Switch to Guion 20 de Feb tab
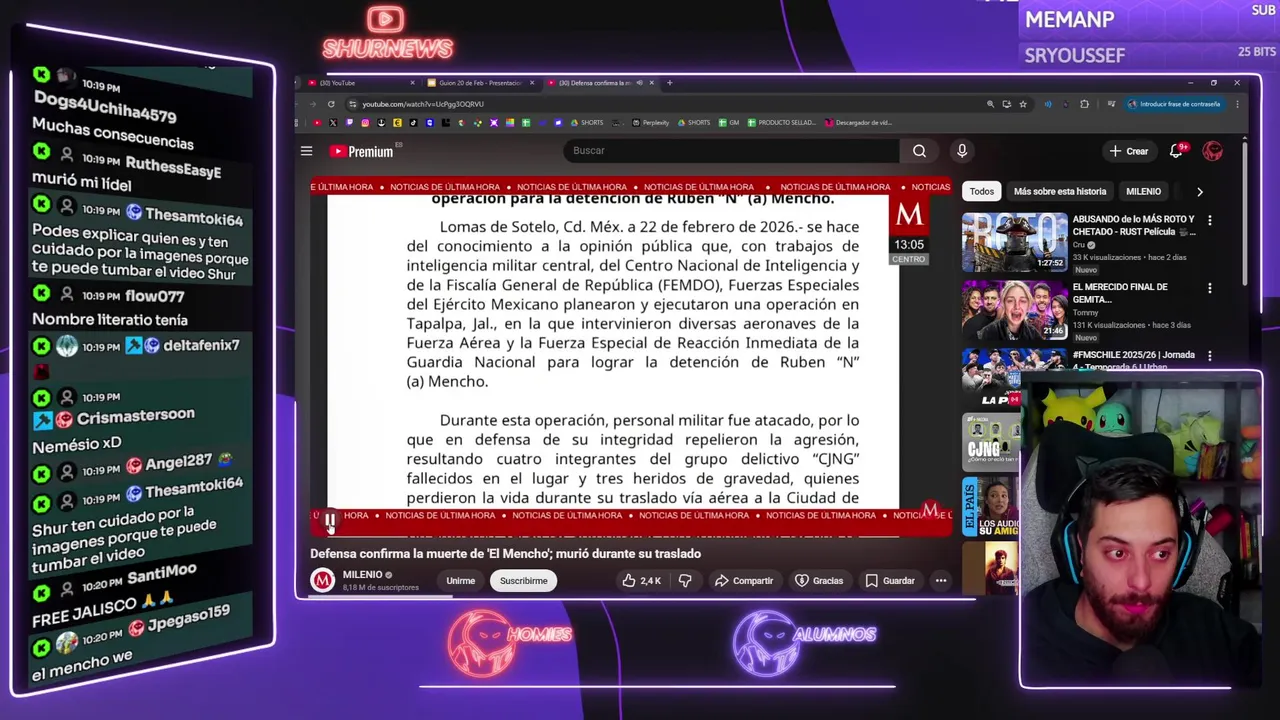Image resolution: width=1280 pixels, height=720 pixels. [x=478, y=83]
